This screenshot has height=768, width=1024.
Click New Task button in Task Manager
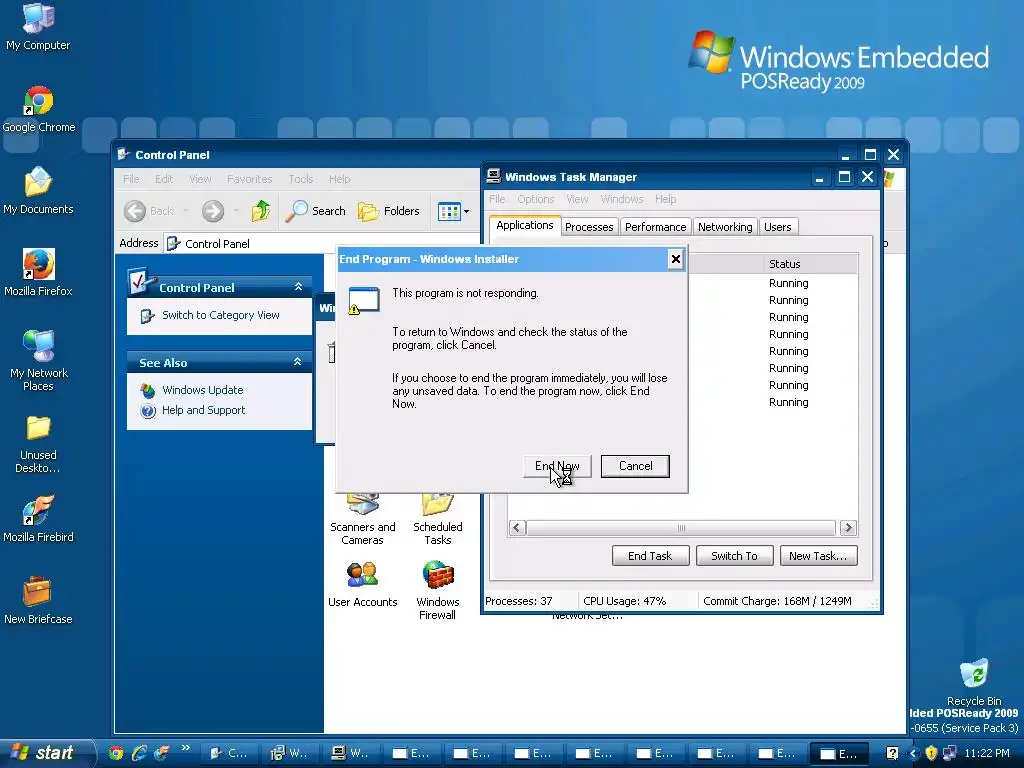(818, 556)
